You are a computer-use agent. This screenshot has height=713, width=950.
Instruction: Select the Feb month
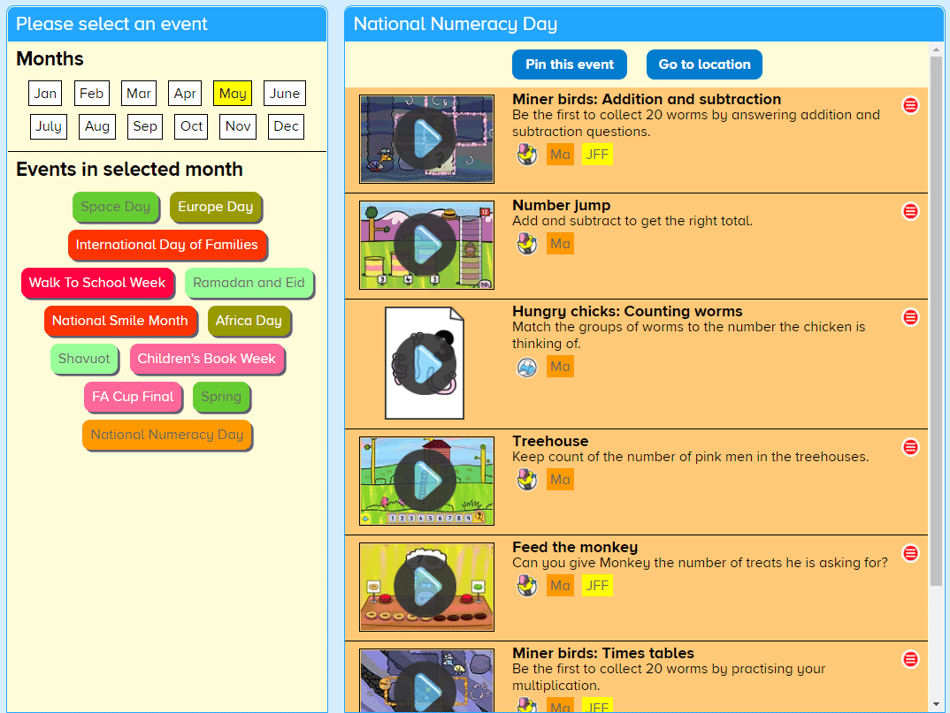[91, 93]
